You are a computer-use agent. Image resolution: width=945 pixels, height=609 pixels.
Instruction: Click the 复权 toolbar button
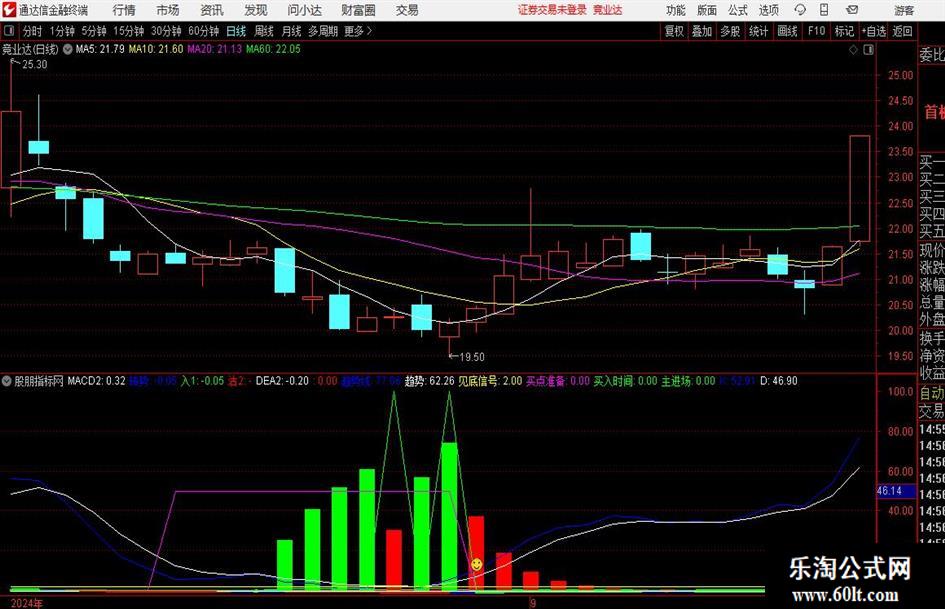pyautogui.click(x=674, y=31)
